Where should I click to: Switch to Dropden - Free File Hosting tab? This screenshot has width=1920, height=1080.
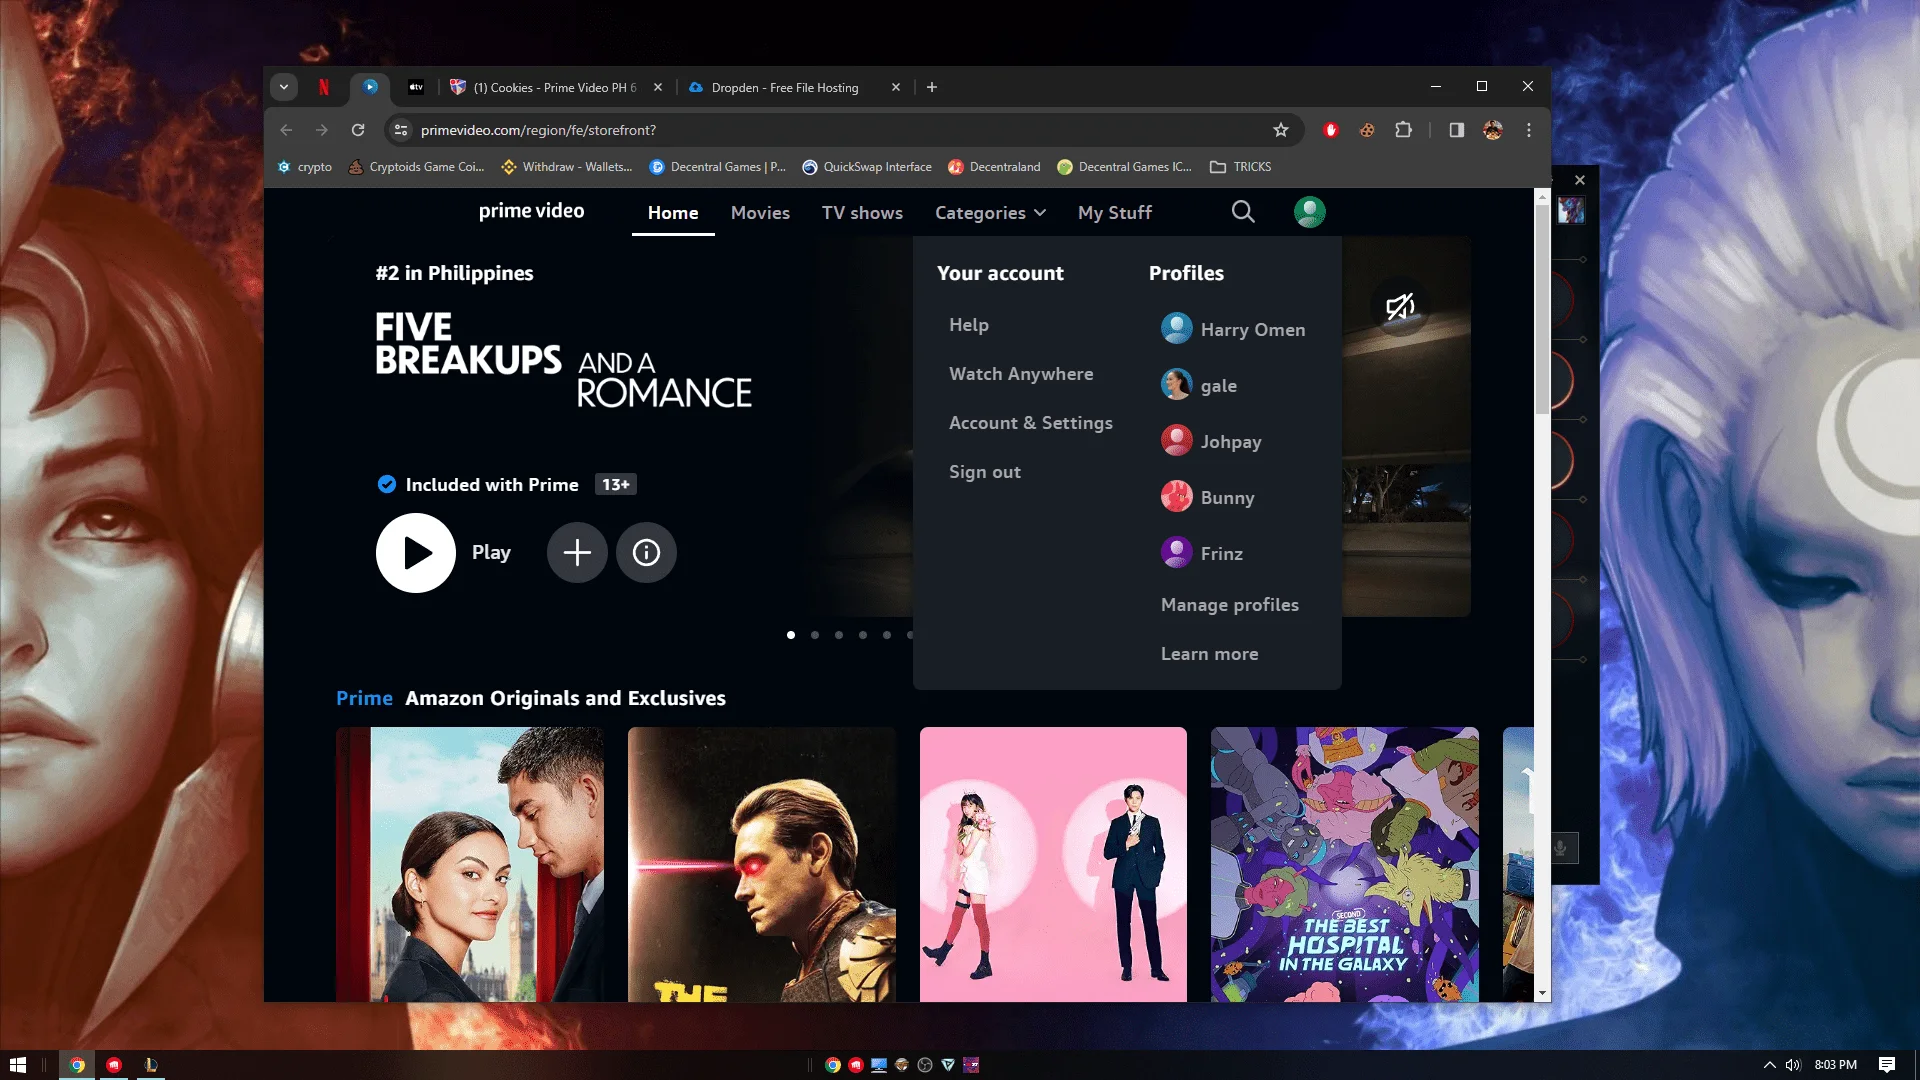[x=785, y=87]
